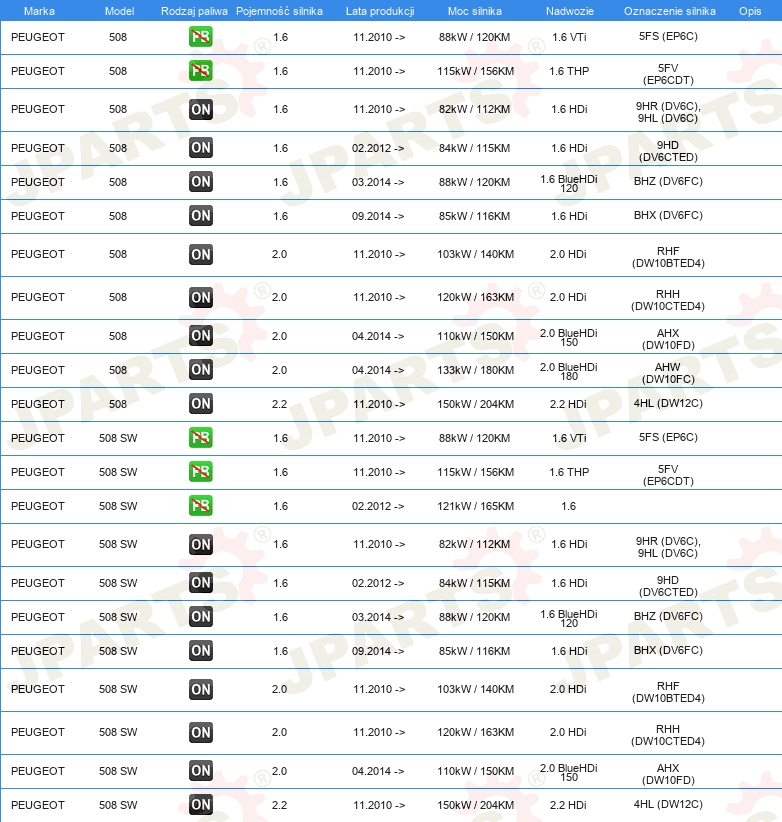Click the ON icon in the 508 SW 2.2 HDi row
This screenshot has height=822, width=782.
(201, 805)
